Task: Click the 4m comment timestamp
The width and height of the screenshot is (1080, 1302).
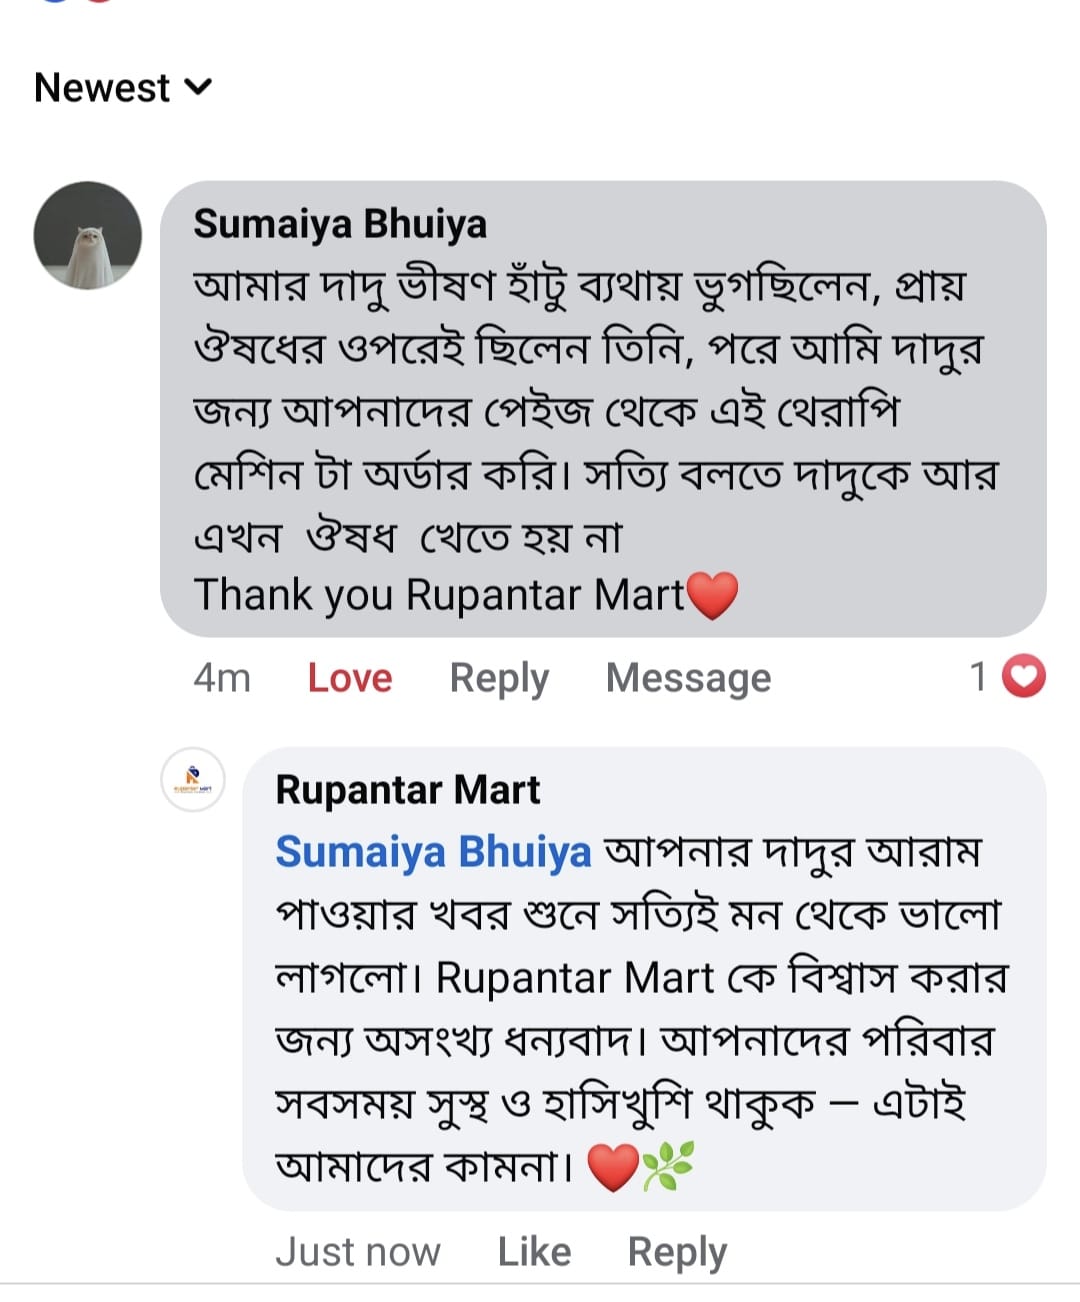Action: pos(221,678)
